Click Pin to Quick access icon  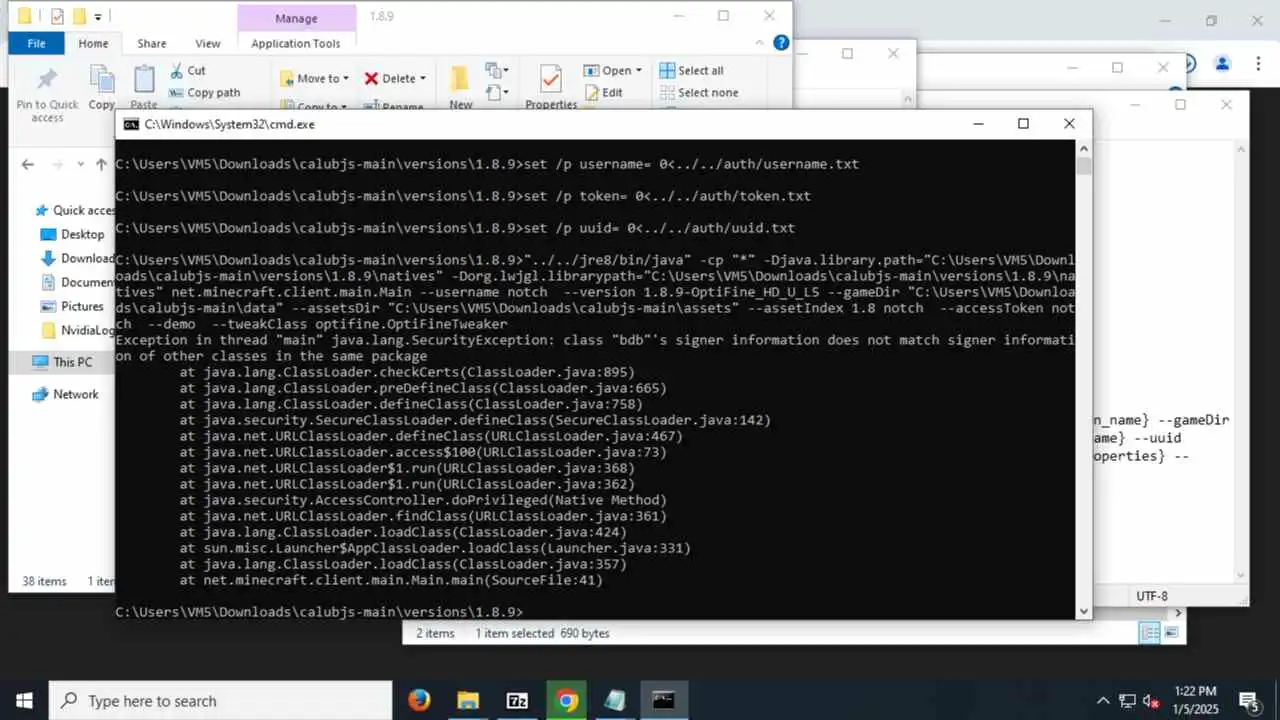pos(47,80)
